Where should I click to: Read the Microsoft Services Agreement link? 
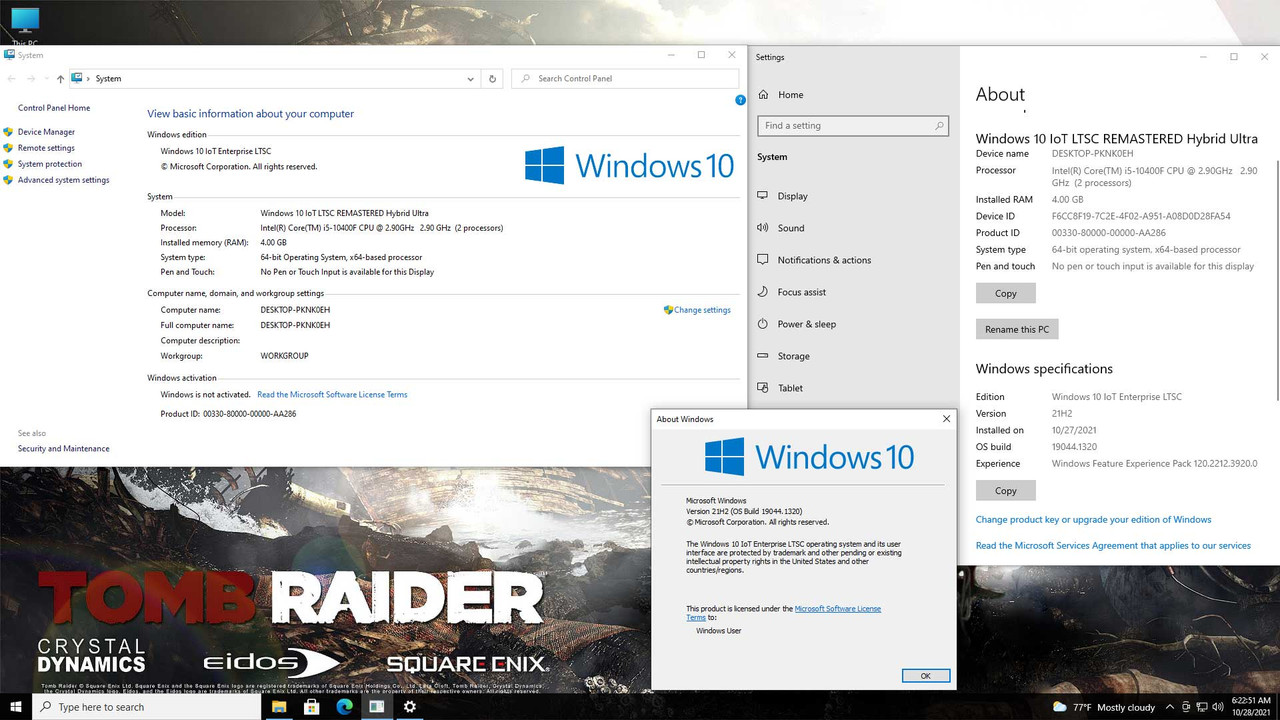(1113, 546)
